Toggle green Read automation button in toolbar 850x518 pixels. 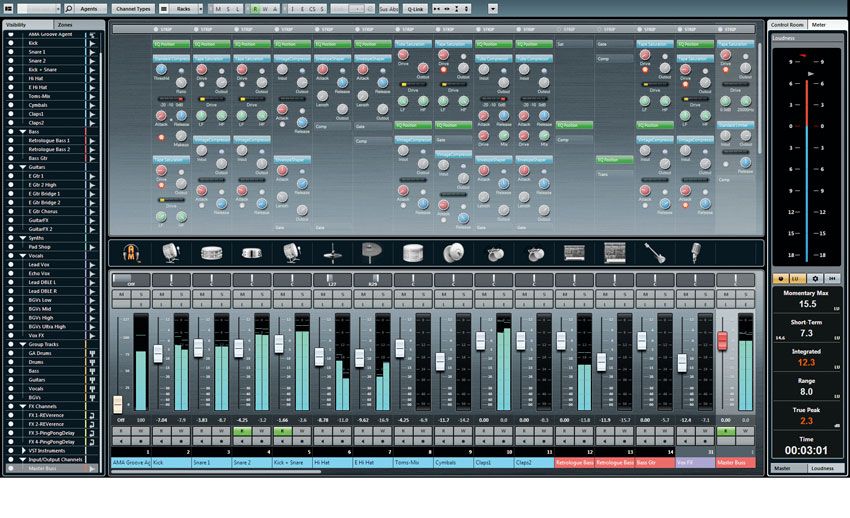click(x=255, y=9)
